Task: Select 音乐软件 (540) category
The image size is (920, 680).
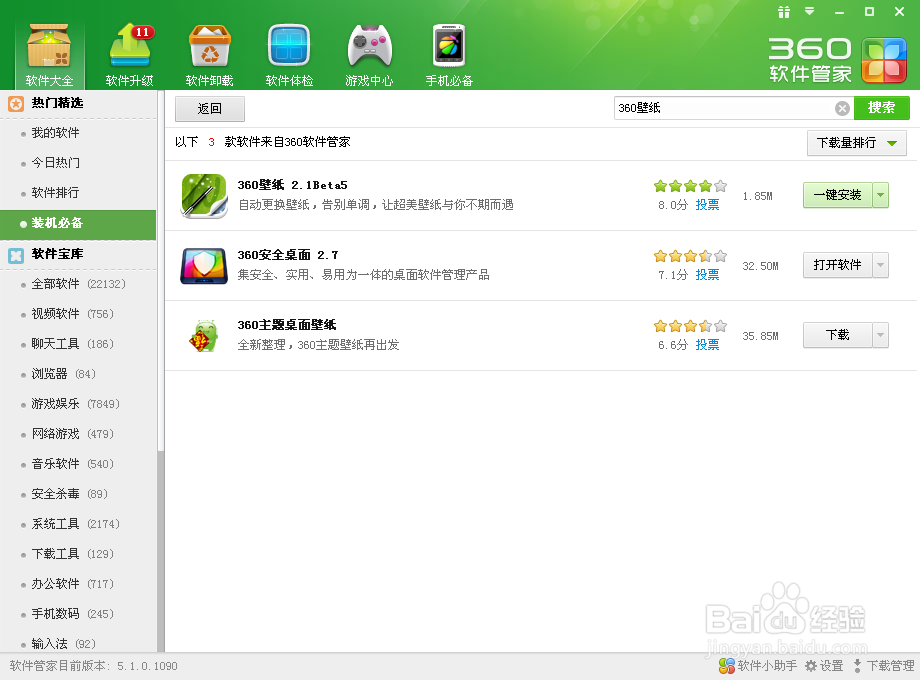Action: pyautogui.click(x=73, y=464)
